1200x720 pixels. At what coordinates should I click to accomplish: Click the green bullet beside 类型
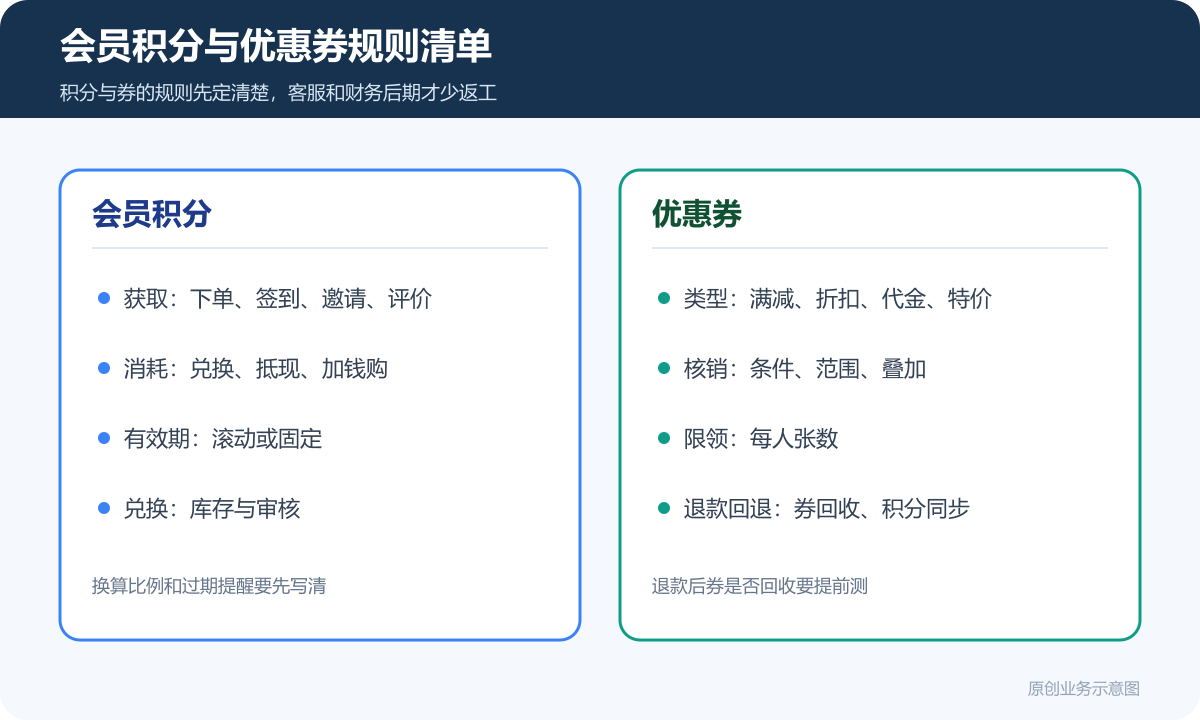pos(664,298)
